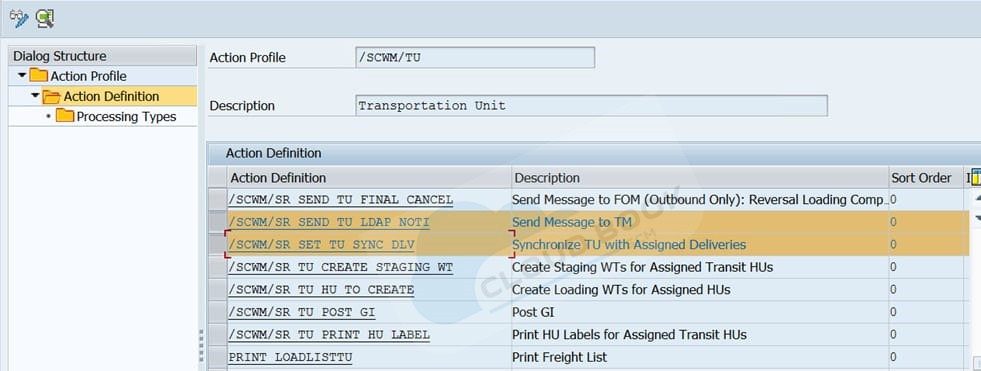Open /SCWM/SR_TU_PRINT_HU_LABEL action definition
Viewport: 981px width, 371px height.
329,335
